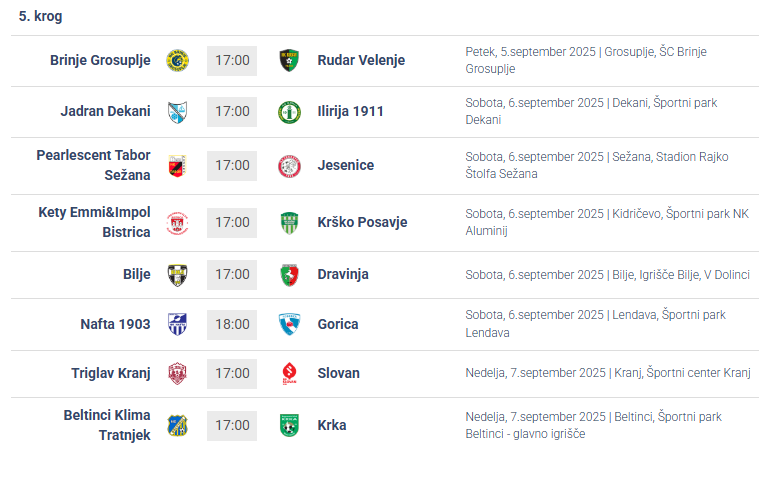Open the Nafta 1903 club crest
The width and height of the screenshot is (759, 480).
177,324
